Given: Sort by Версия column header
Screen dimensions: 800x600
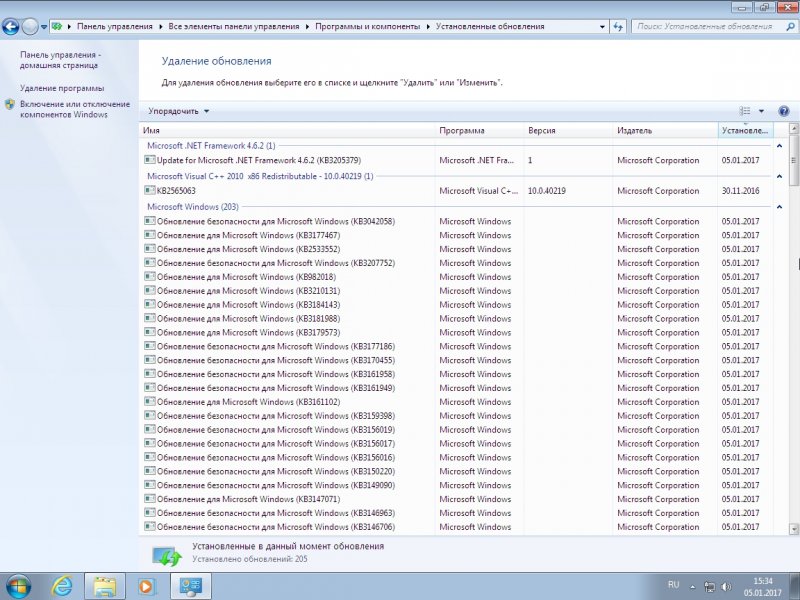Looking at the screenshot, I should coord(569,131).
